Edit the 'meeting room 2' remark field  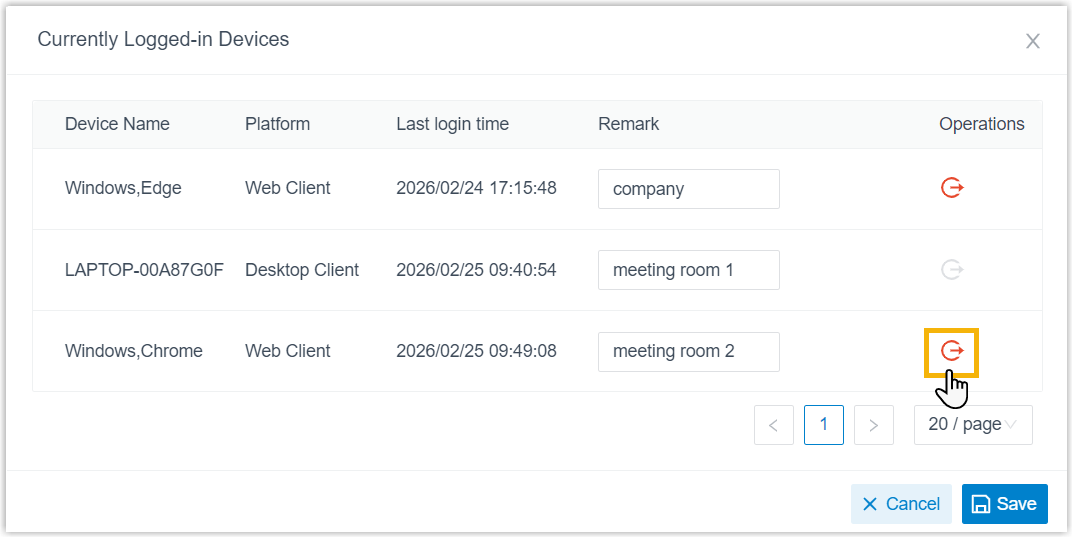tap(688, 352)
